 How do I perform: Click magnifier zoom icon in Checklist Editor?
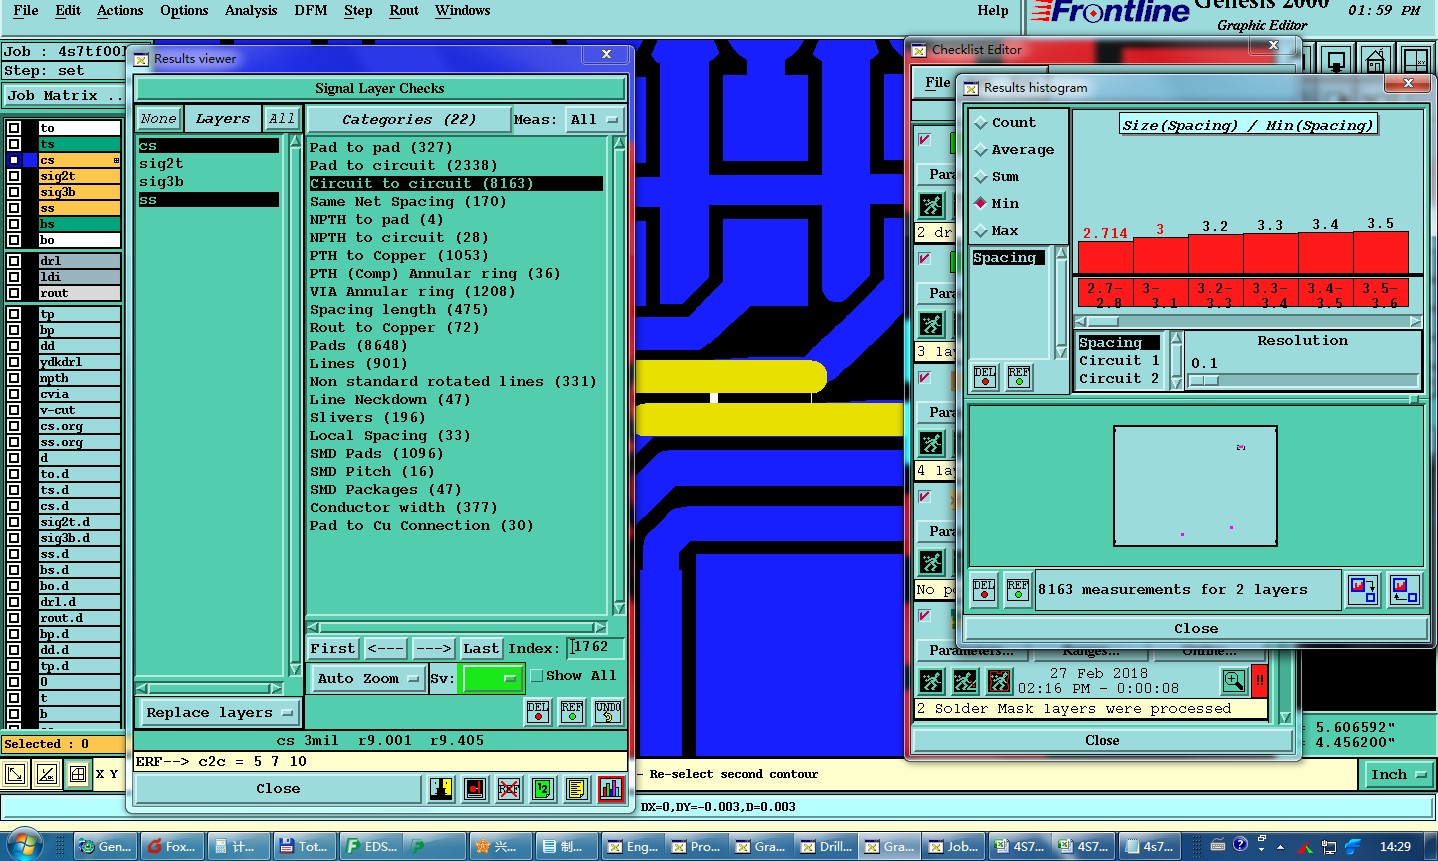(x=1234, y=681)
